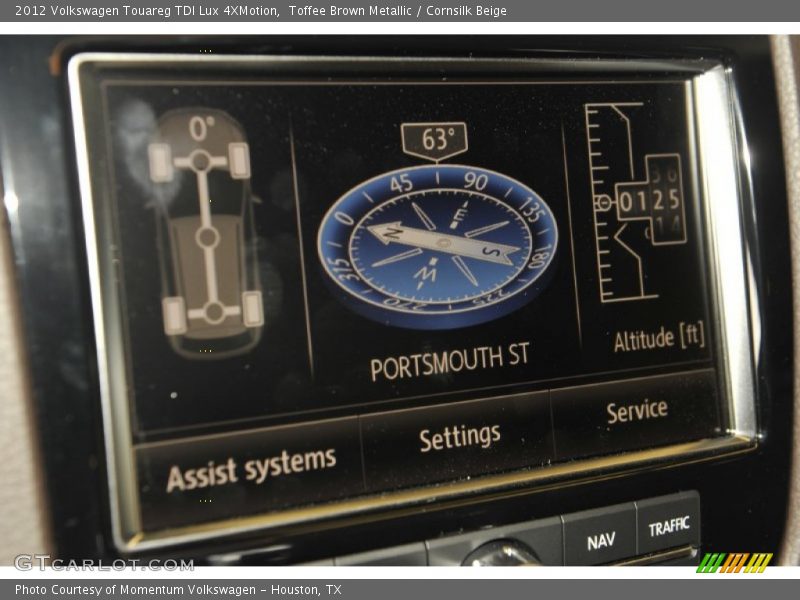Tap the NAV hardware button
The image size is (800, 600).
(x=601, y=541)
